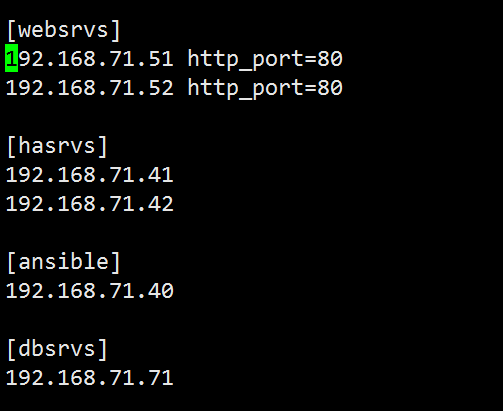Click the value 80 after 192.168.71.51
The width and height of the screenshot is (503, 411).
point(330,59)
